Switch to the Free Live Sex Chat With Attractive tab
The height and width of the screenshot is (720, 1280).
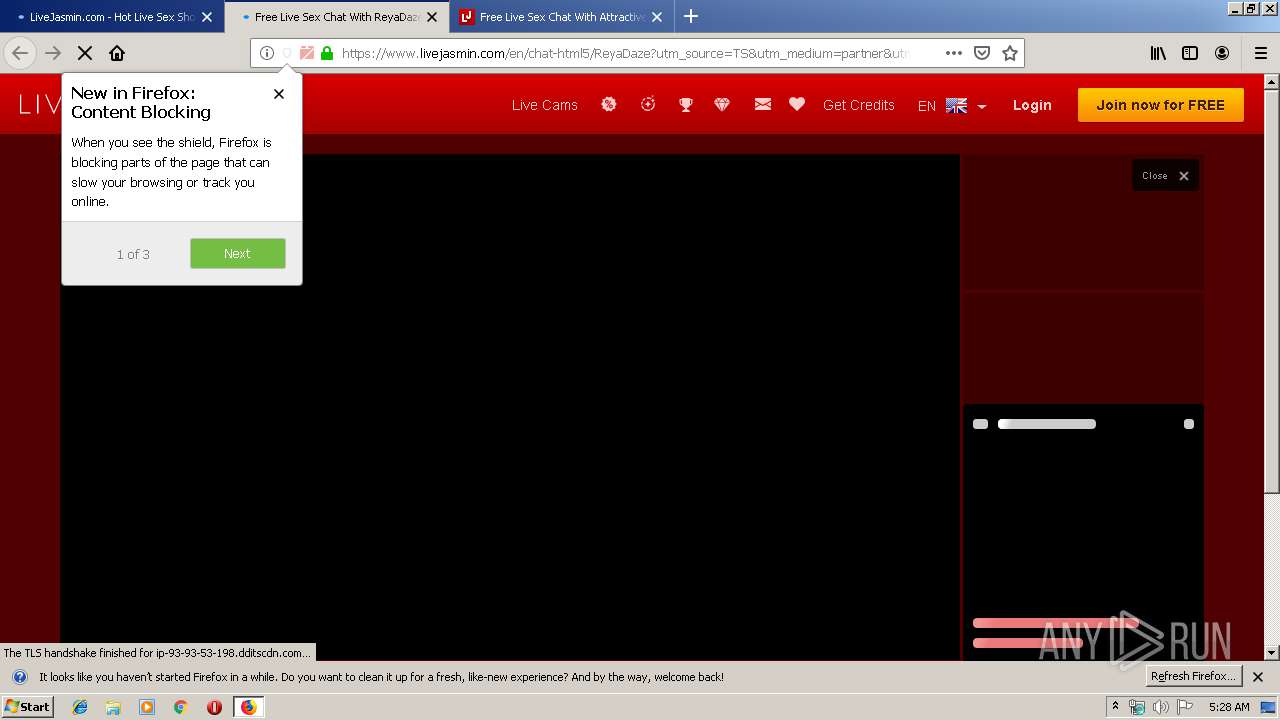tap(562, 17)
